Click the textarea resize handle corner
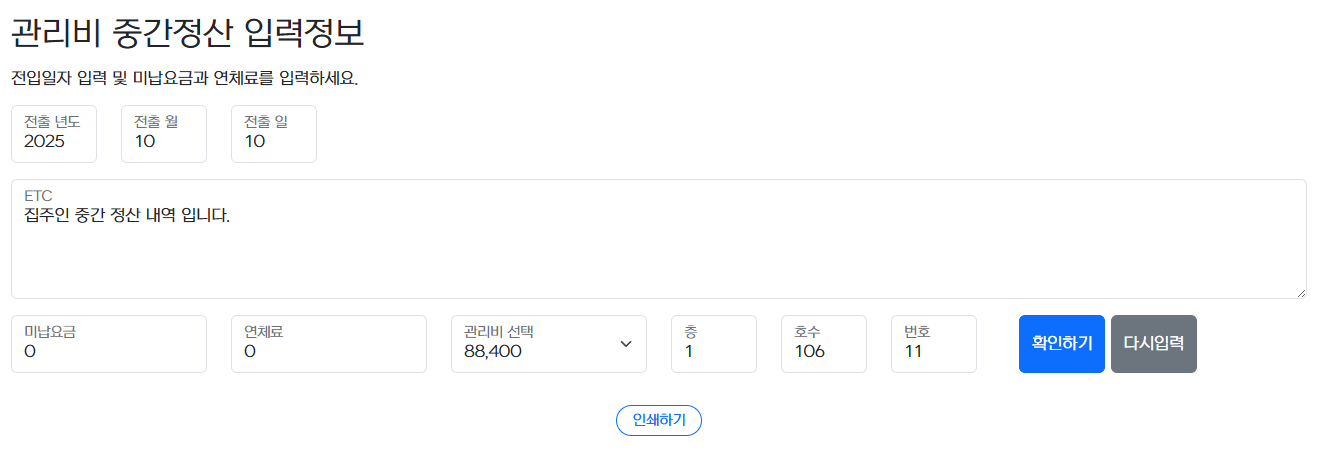The image size is (1323, 450). (1300, 292)
